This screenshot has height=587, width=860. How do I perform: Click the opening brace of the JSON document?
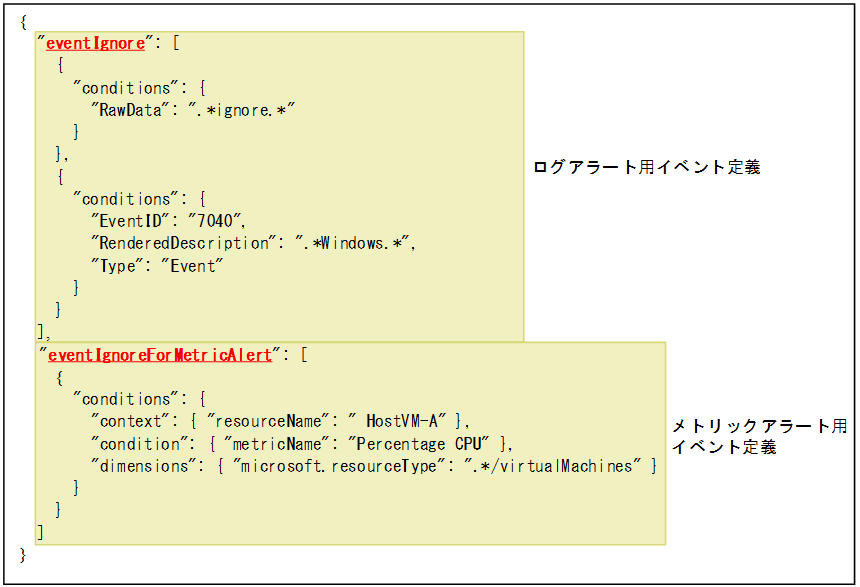pos(22,20)
